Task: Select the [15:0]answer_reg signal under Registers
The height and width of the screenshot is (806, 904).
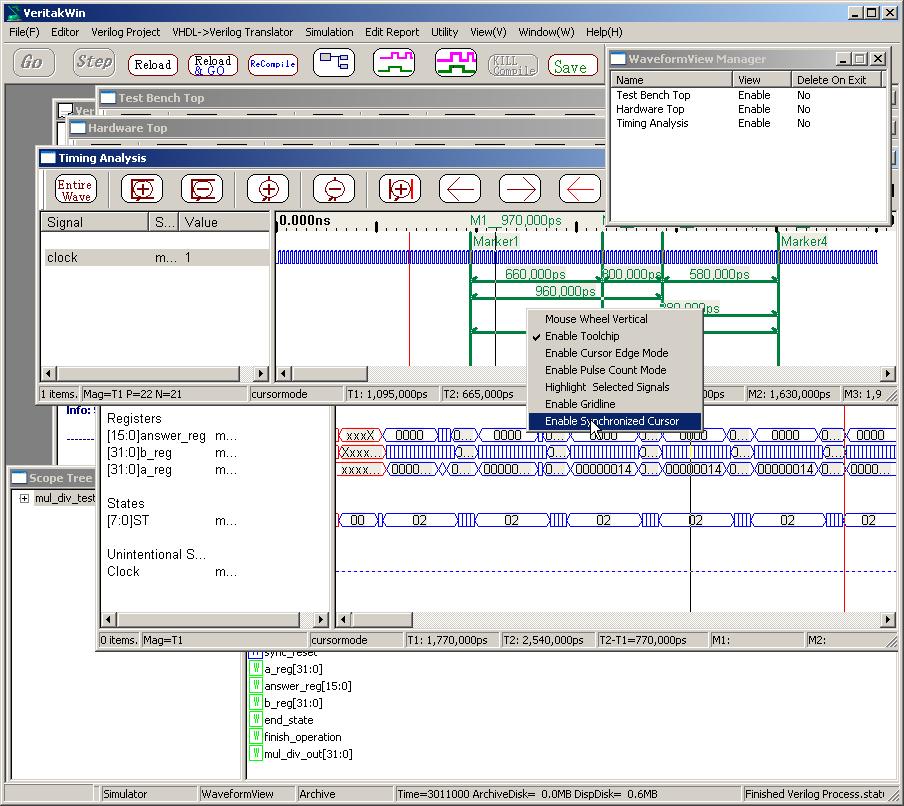Action: pos(156,436)
